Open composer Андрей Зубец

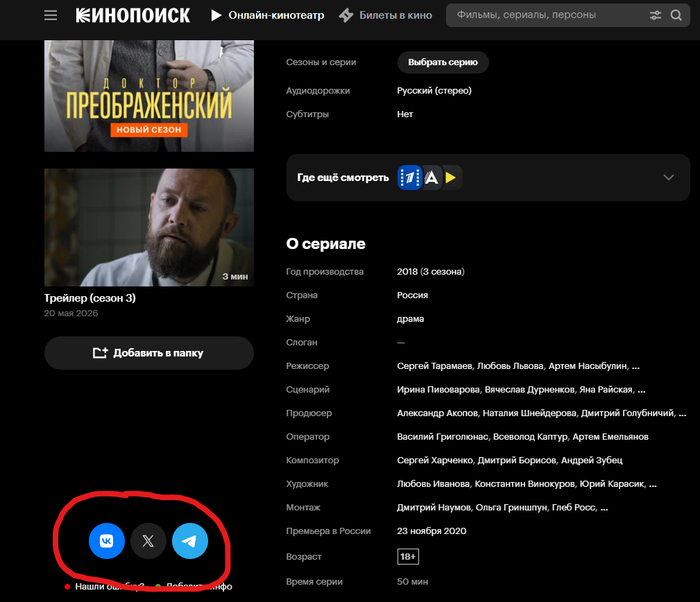592,460
